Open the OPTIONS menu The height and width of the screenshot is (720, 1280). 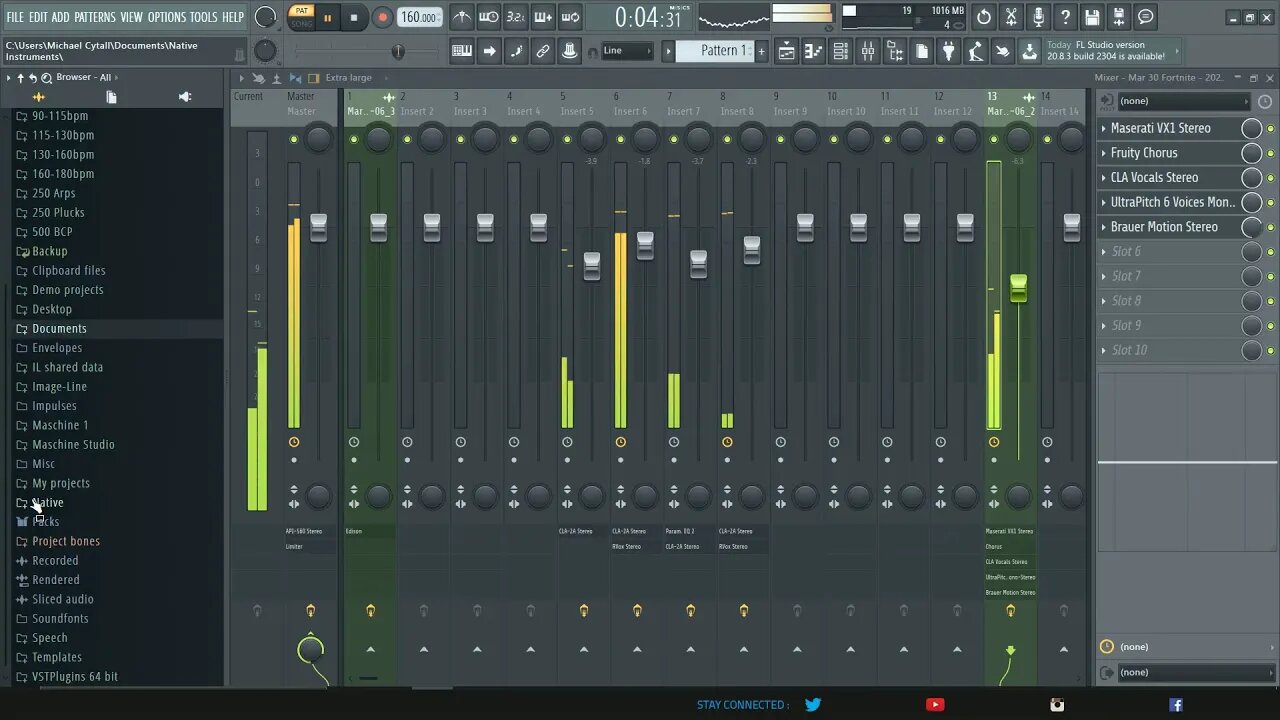tap(167, 17)
